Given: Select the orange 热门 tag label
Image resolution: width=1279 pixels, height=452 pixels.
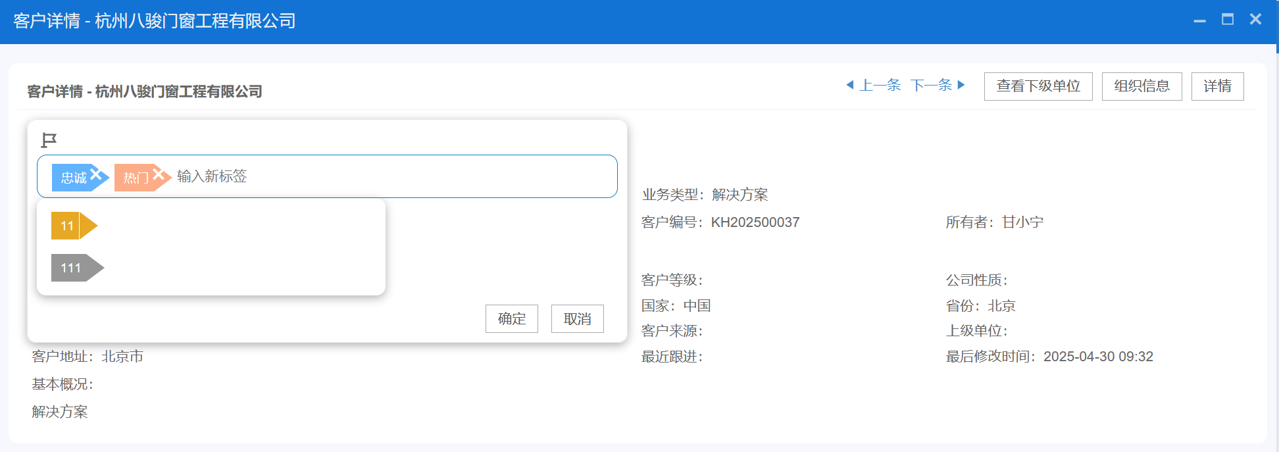Looking at the screenshot, I should click(x=135, y=177).
